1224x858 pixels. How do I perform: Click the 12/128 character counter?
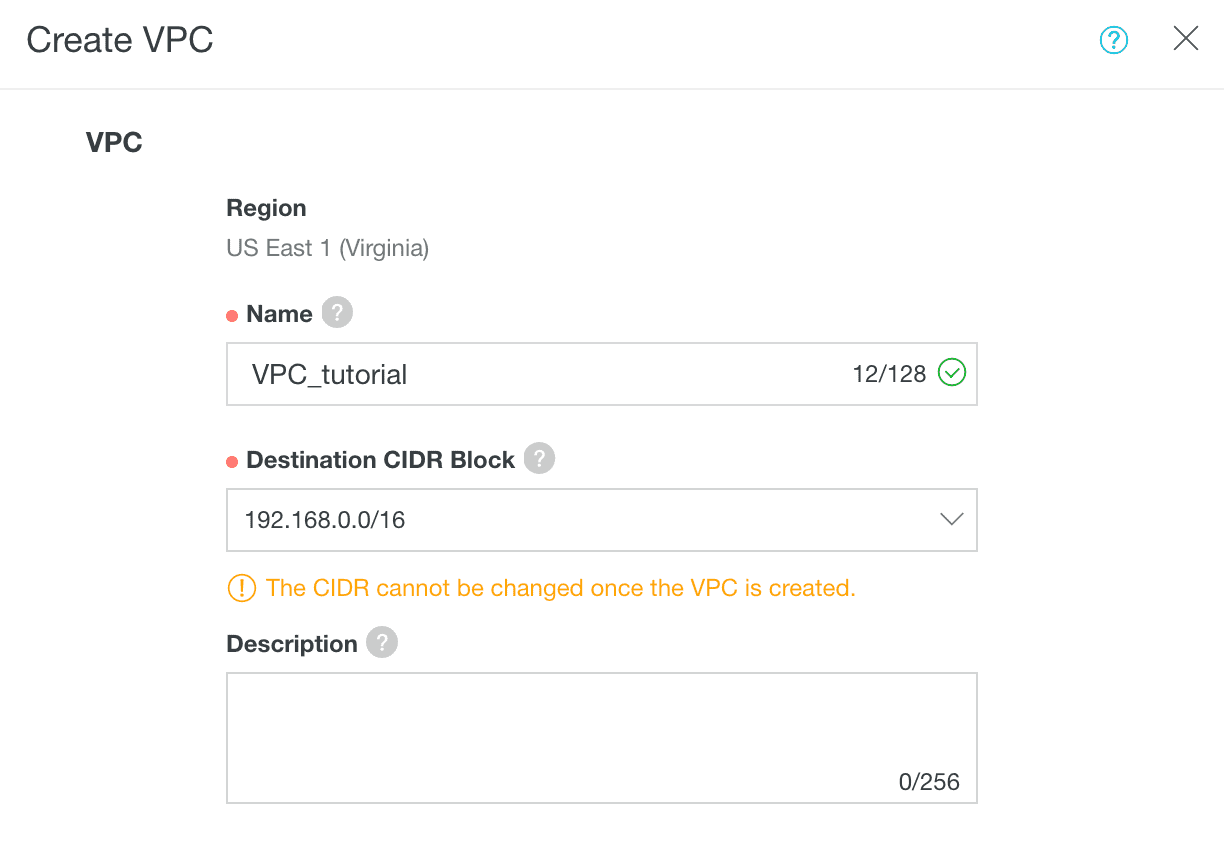pos(889,375)
